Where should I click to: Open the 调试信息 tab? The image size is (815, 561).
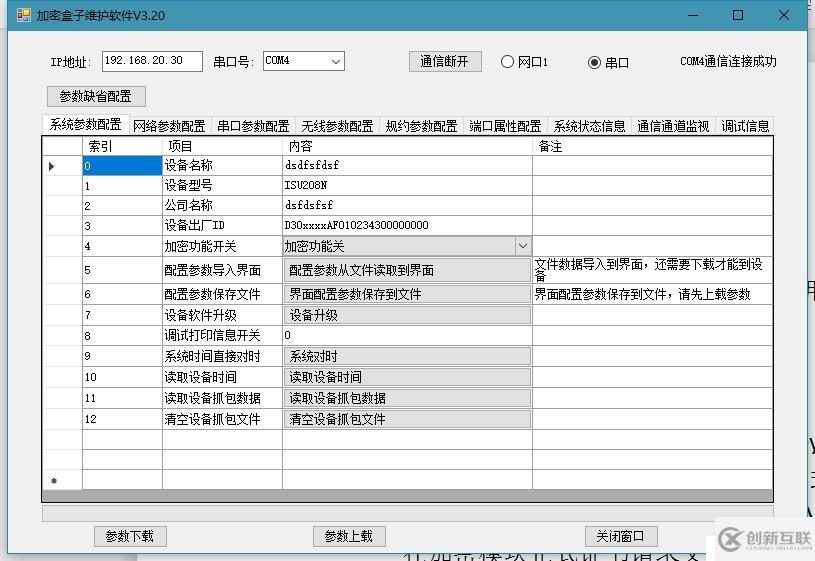coord(745,126)
